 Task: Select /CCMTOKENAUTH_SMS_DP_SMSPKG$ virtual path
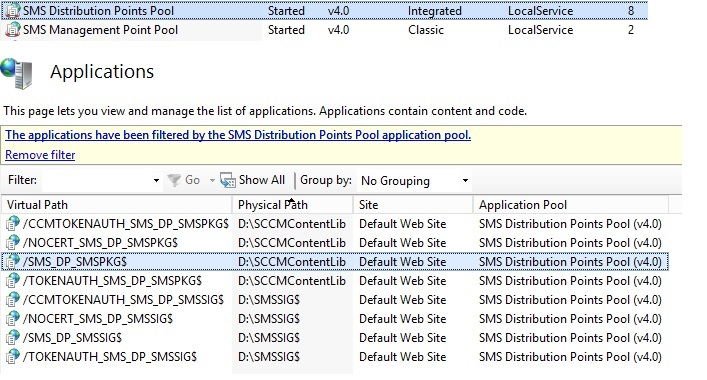coord(126,224)
